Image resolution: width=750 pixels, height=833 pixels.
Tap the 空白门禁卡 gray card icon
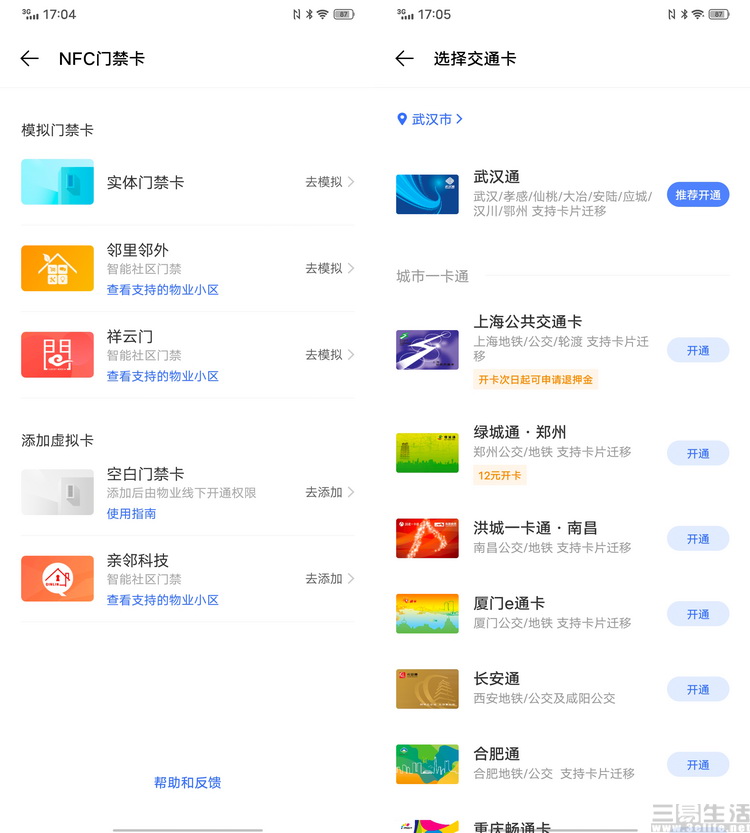[x=57, y=492]
